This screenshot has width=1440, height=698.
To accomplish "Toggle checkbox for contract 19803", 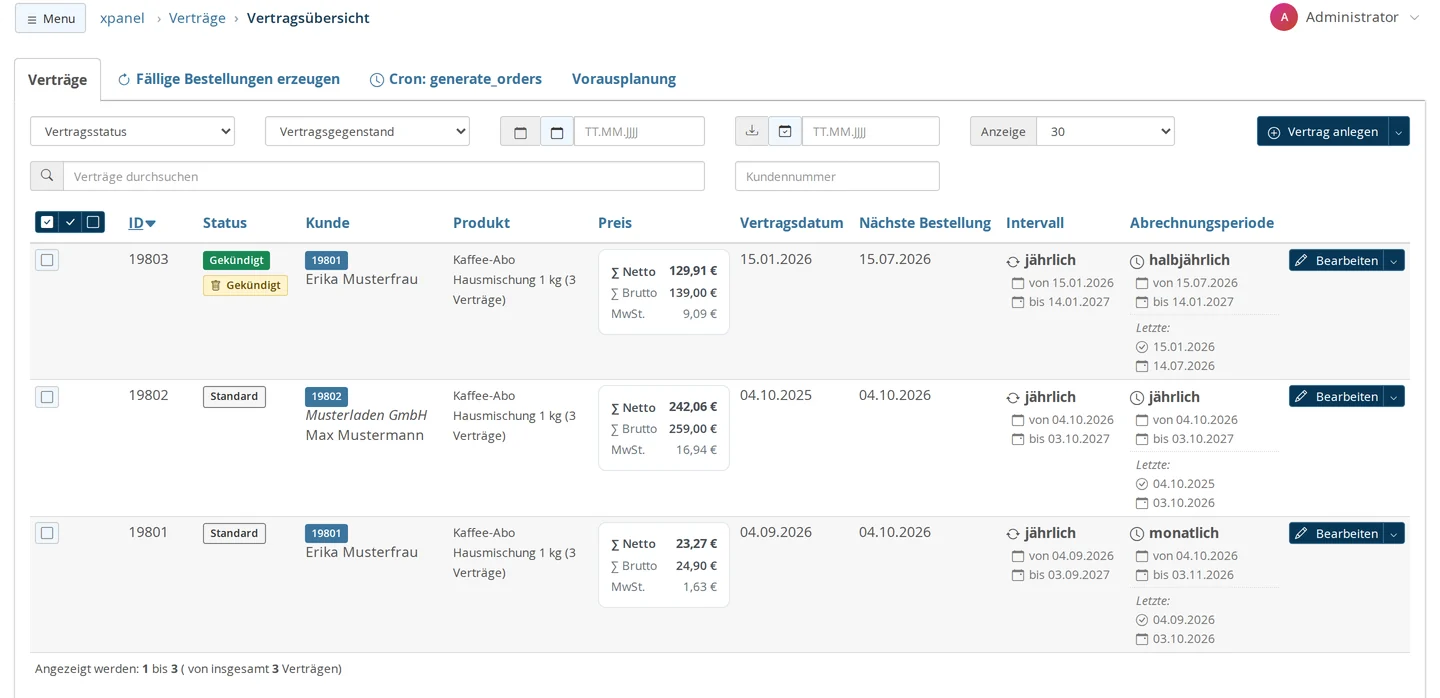I will [47, 260].
